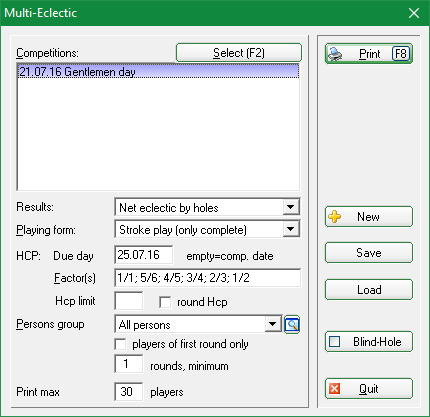Image resolution: width=430 pixels, height=417 pixels.
Task: Click the Select (F2) button
Action: 239,53
